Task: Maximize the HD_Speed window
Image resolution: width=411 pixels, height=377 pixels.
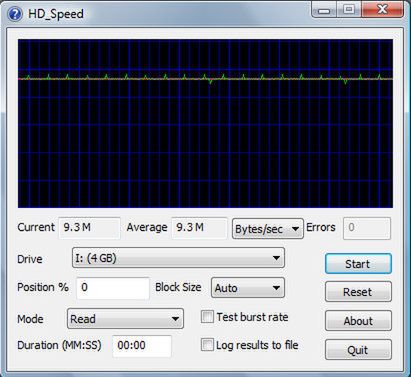Action: [349, 10]
